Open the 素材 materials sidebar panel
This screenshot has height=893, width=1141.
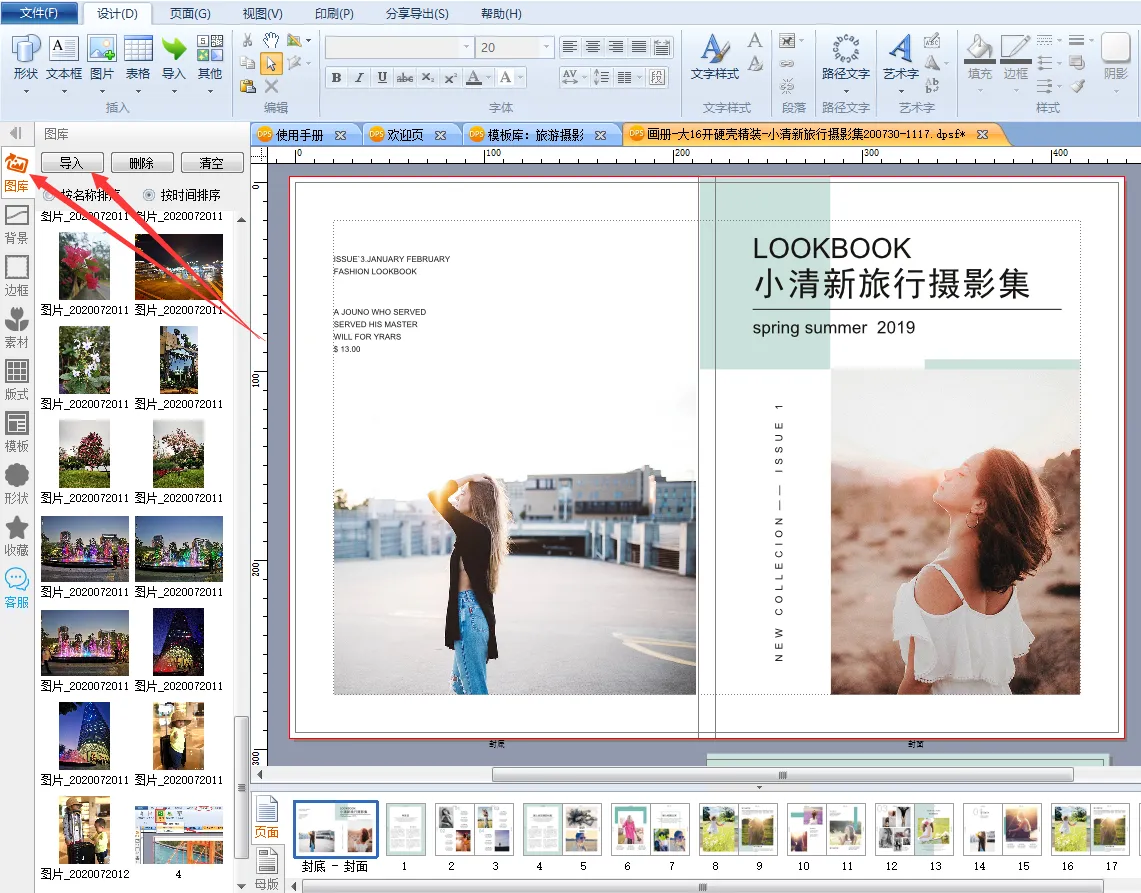tap(17, 328)
